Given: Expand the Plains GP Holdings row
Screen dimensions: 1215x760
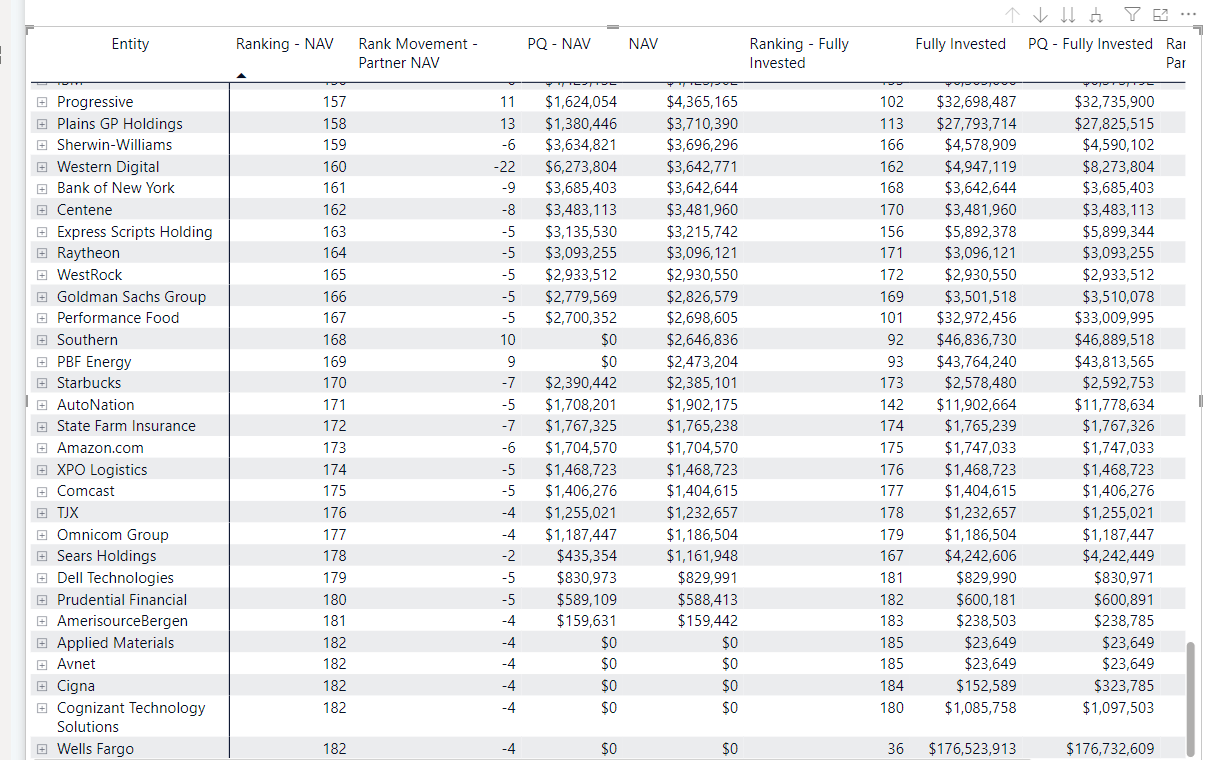Looking at the screenshot, I should point(42,124).
